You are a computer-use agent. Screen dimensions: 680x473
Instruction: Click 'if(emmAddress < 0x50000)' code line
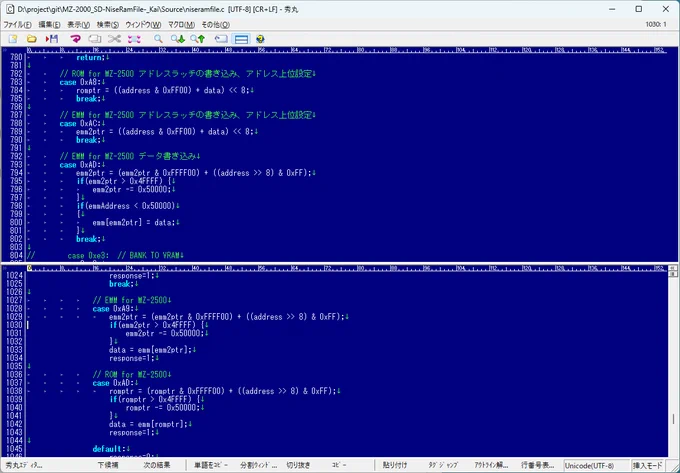coord(128,206)
